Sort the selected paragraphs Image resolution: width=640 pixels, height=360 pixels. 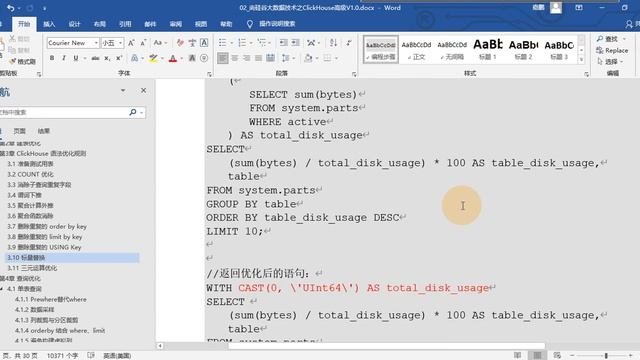pos(333,43)
